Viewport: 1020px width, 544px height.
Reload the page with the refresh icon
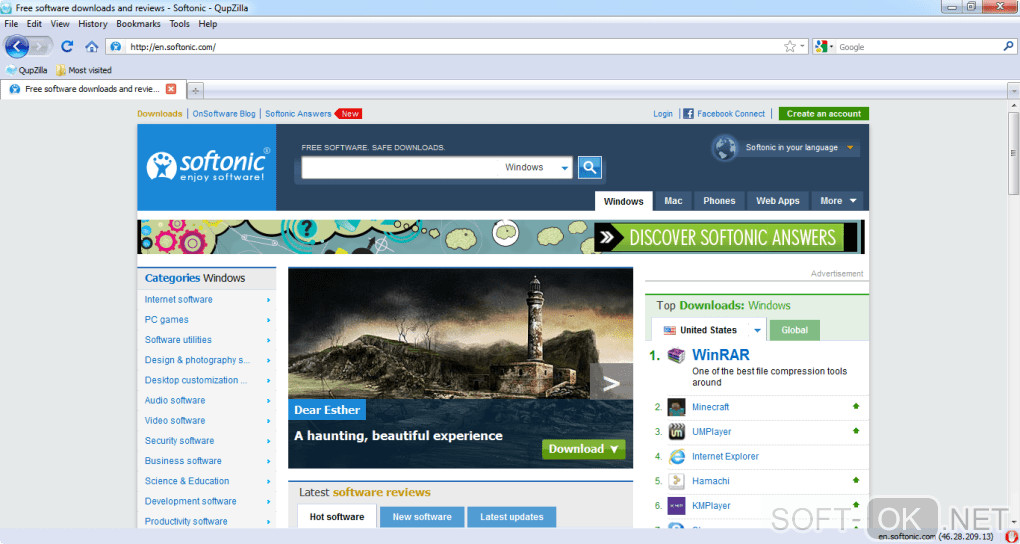coord(66,46)
